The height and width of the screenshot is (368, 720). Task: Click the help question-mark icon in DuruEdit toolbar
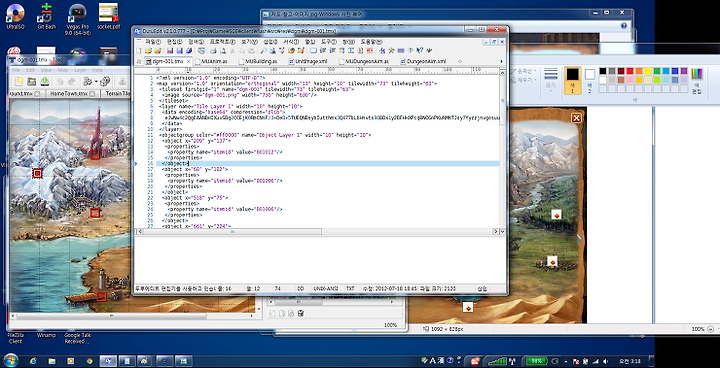pos(420,50)
